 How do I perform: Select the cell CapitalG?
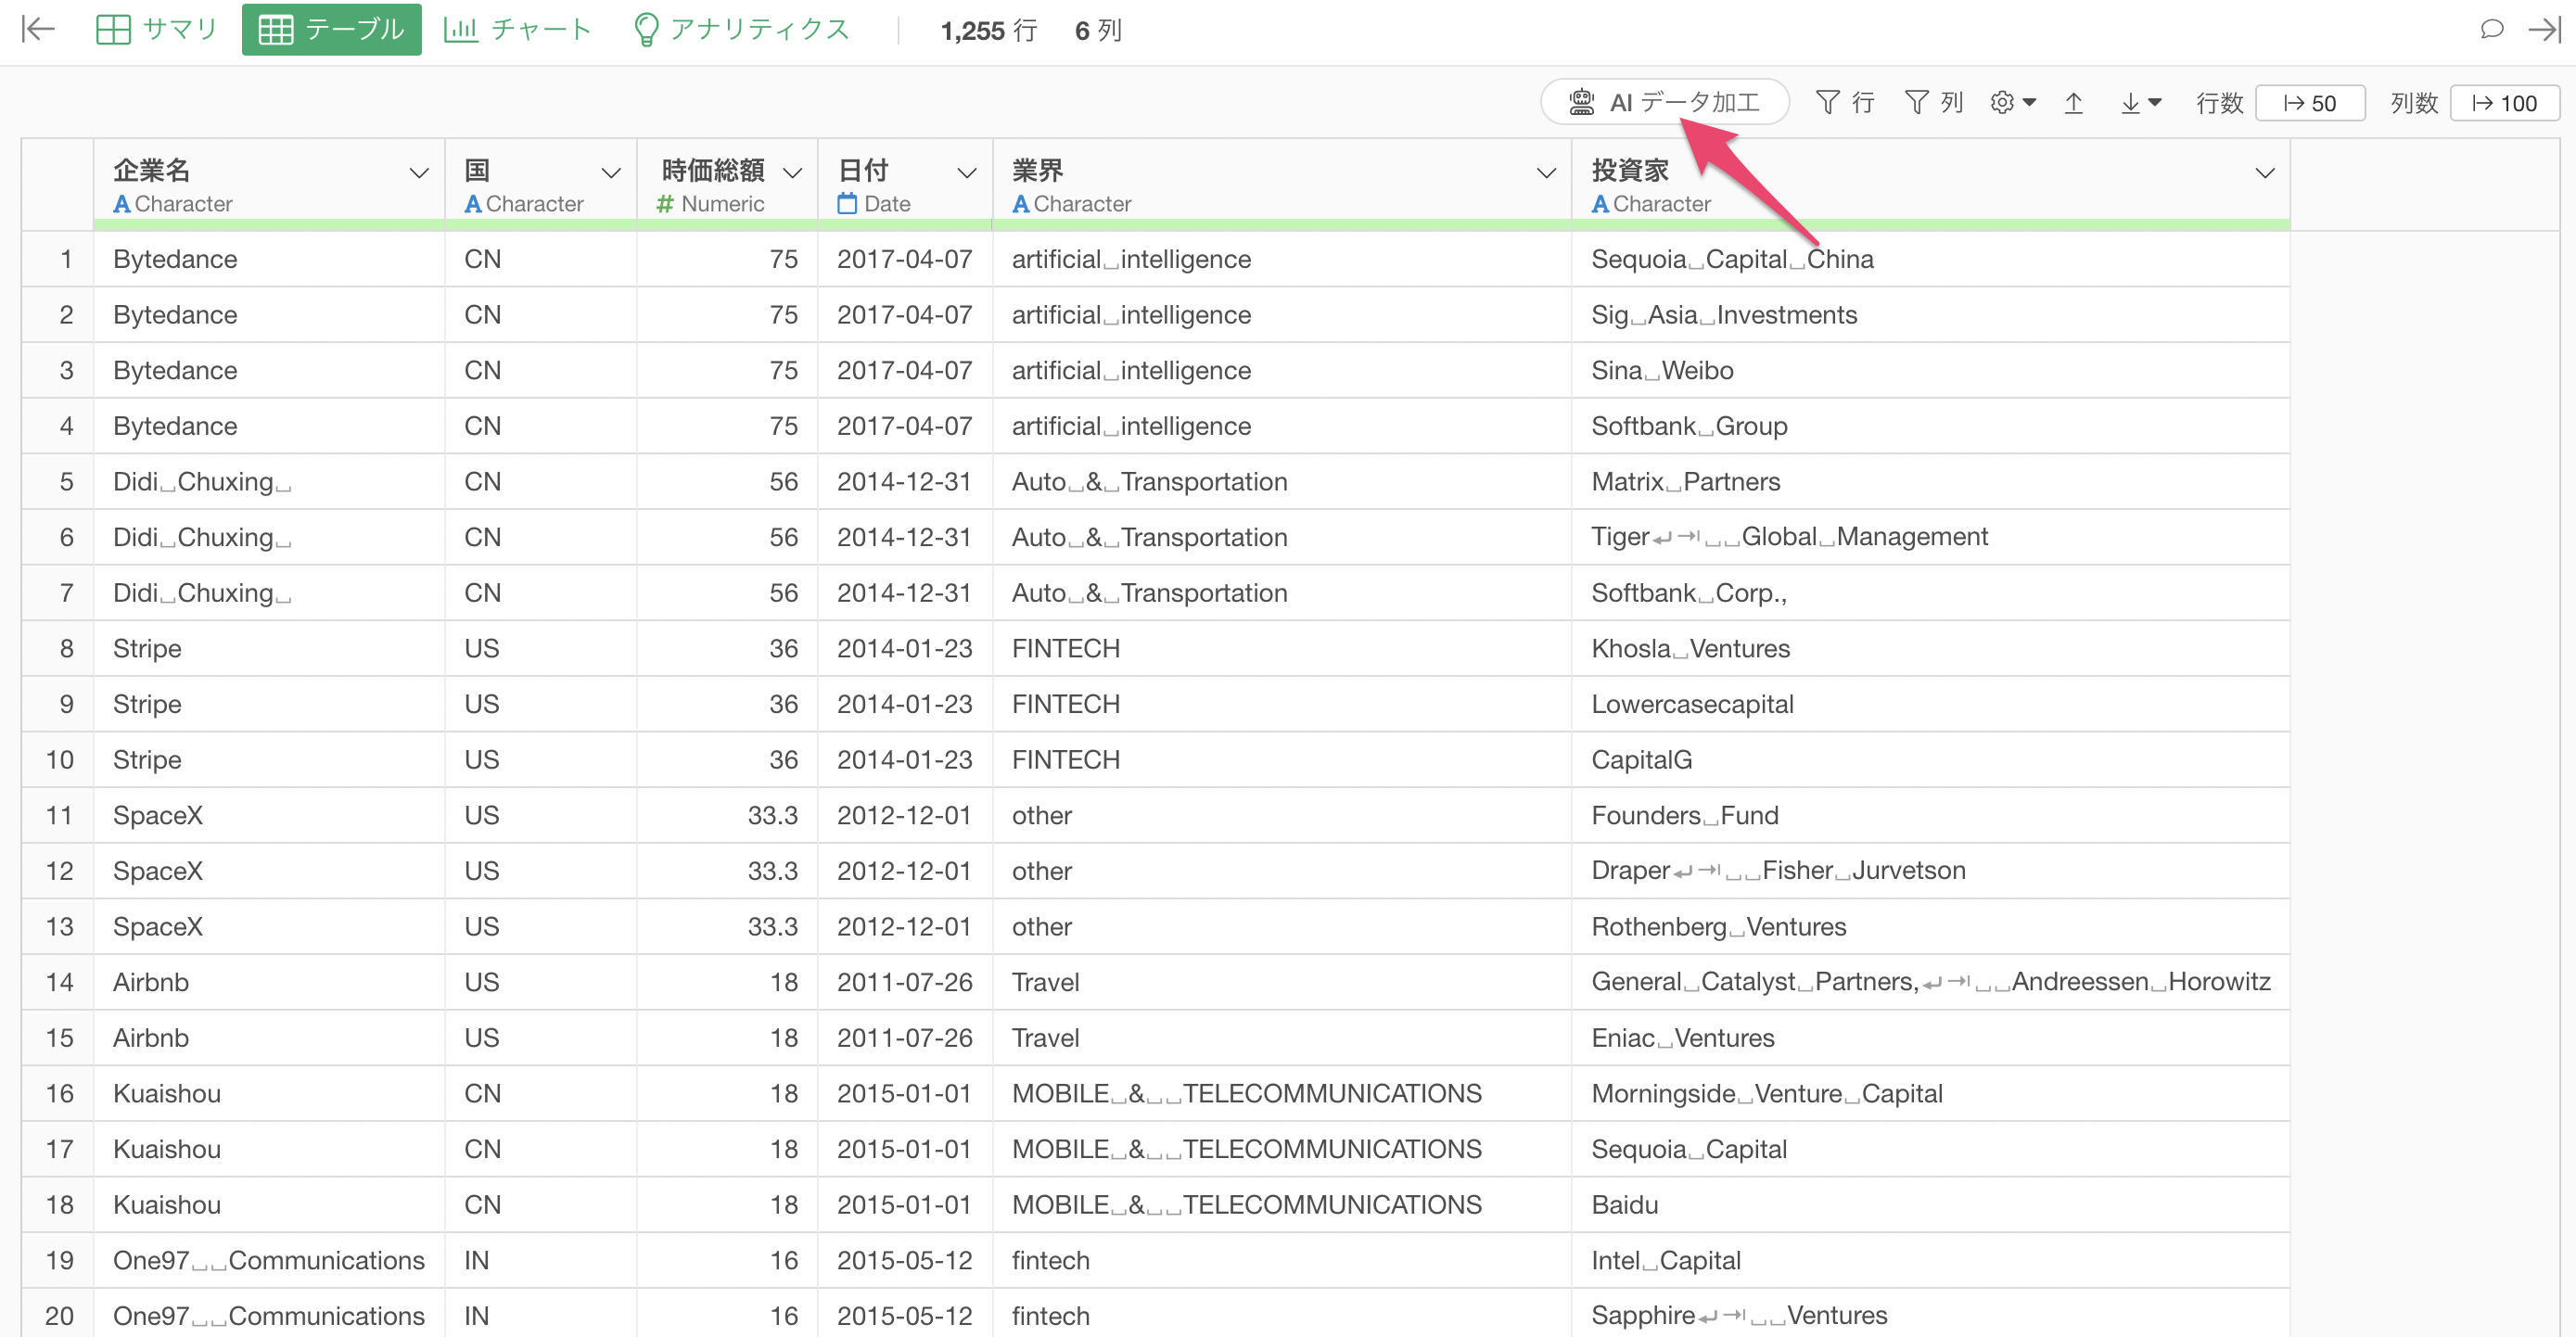tap(1930, 760)
